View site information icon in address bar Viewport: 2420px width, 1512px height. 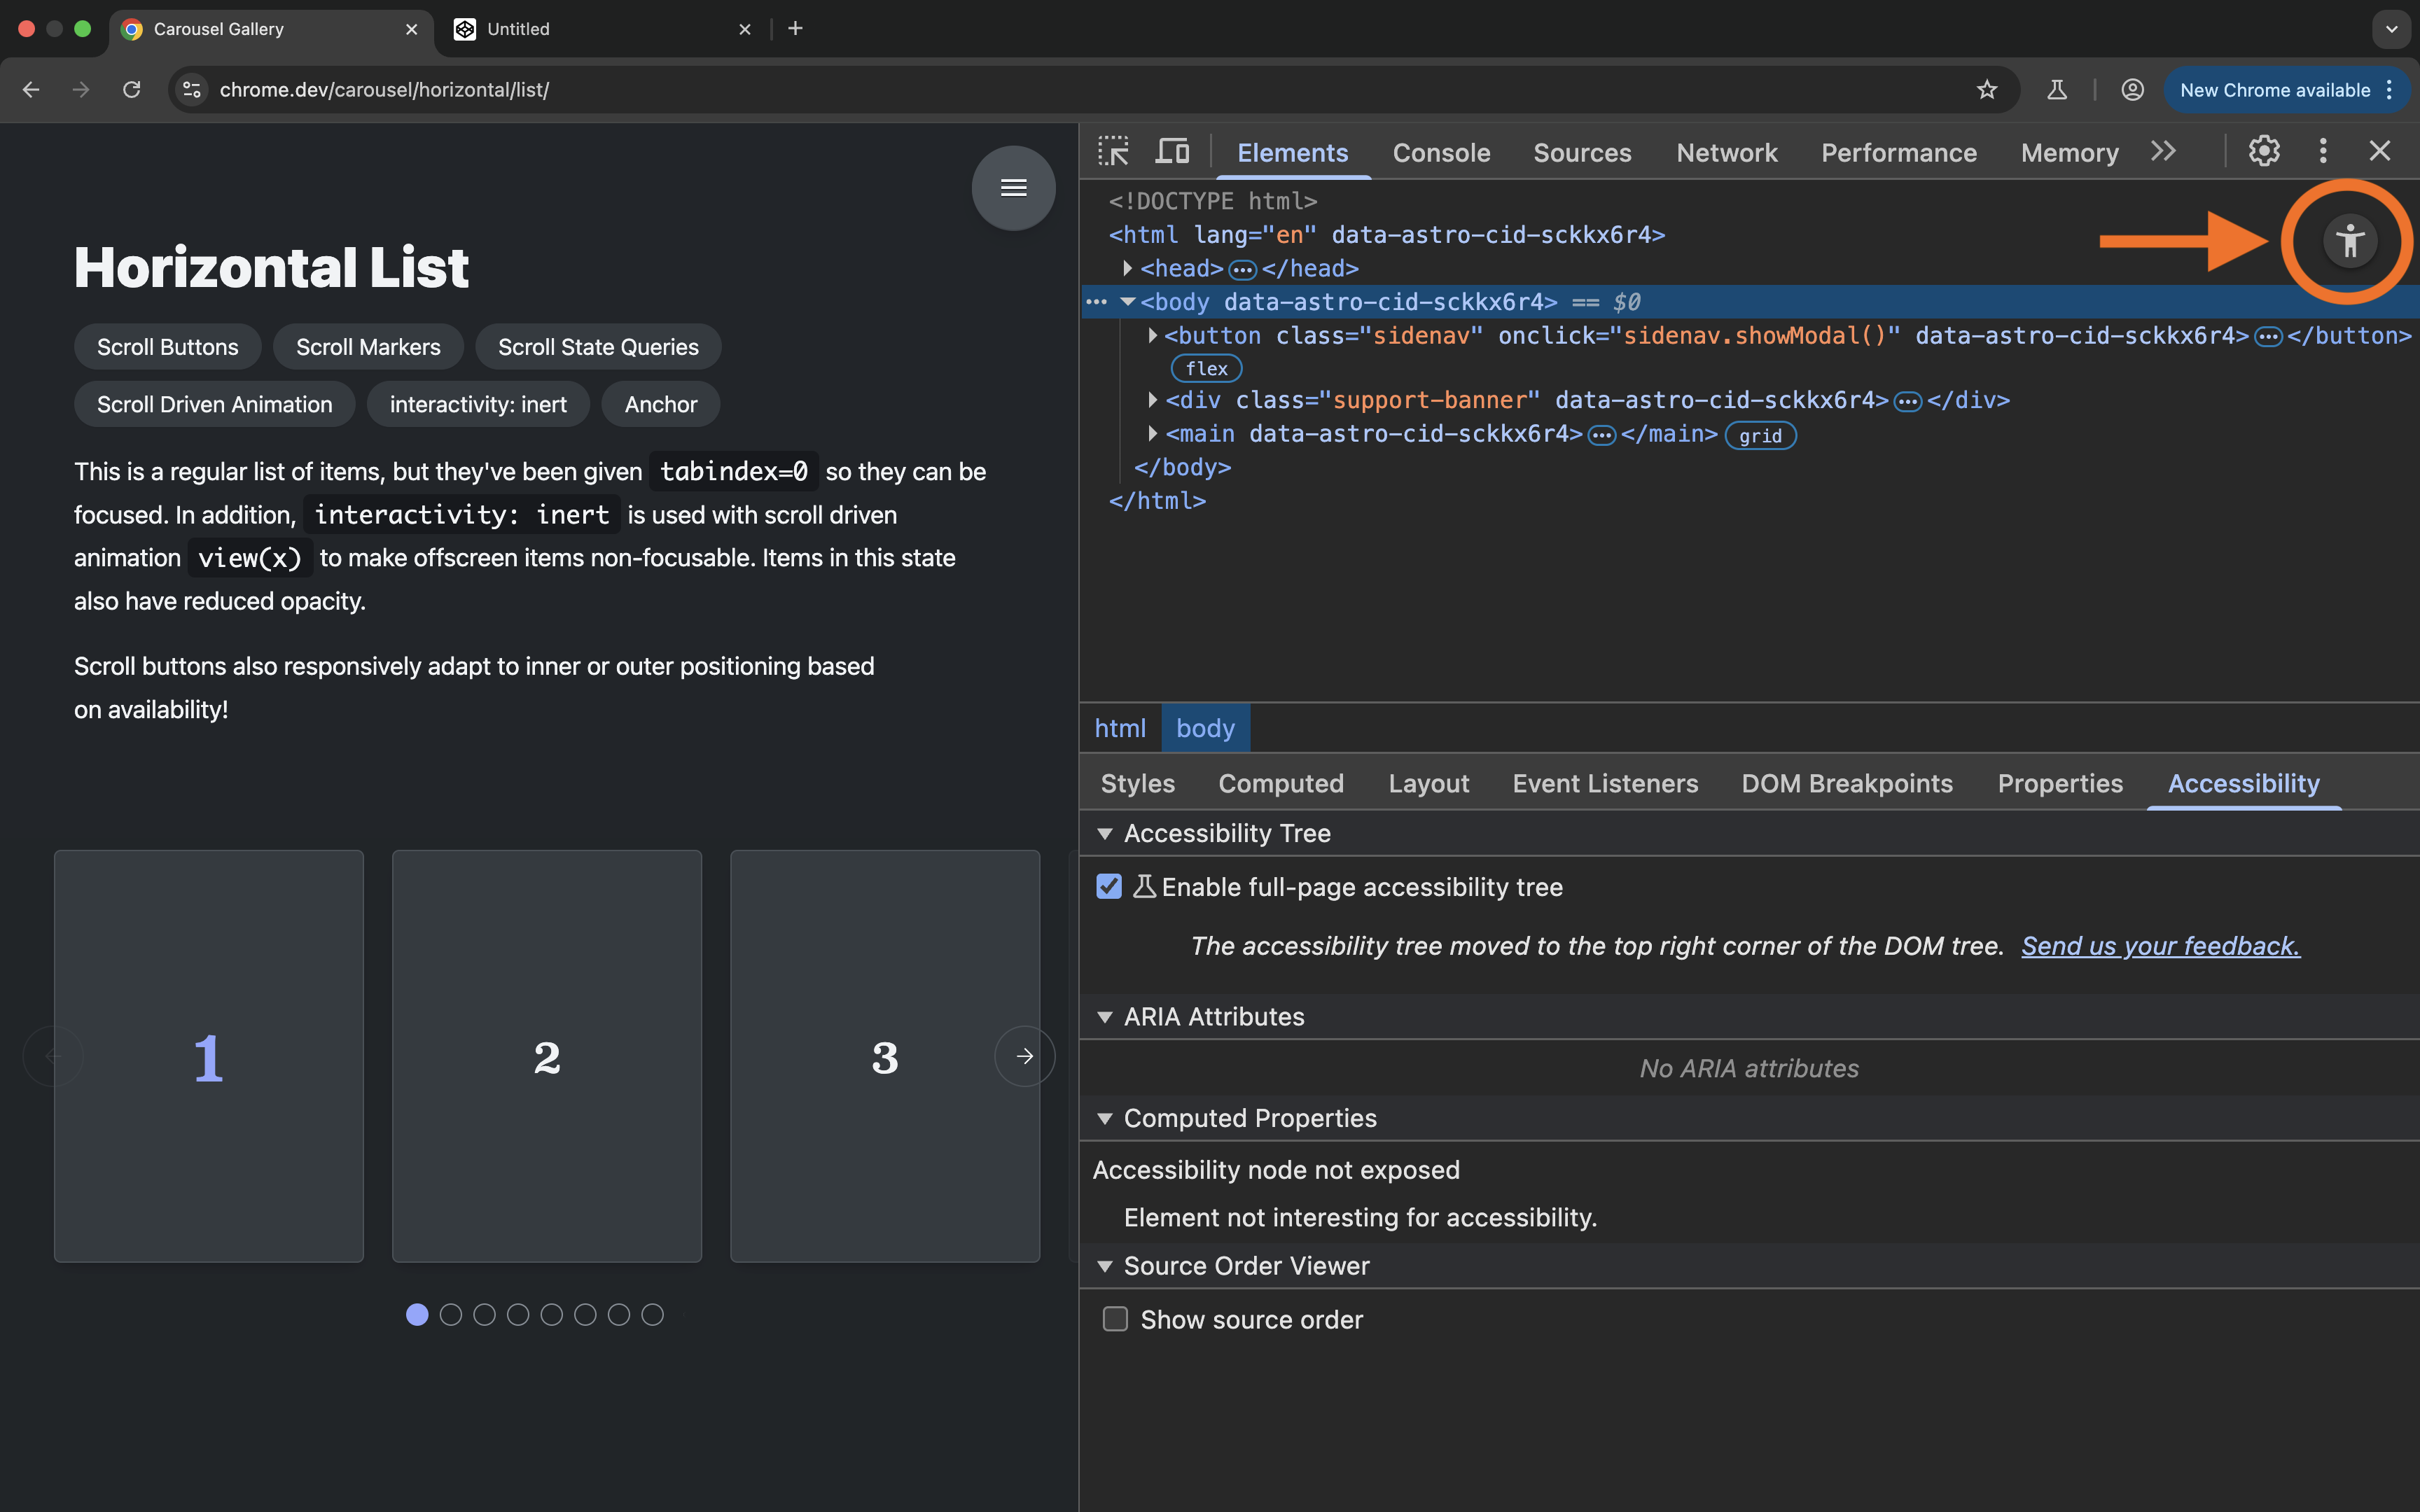[192, 90]
